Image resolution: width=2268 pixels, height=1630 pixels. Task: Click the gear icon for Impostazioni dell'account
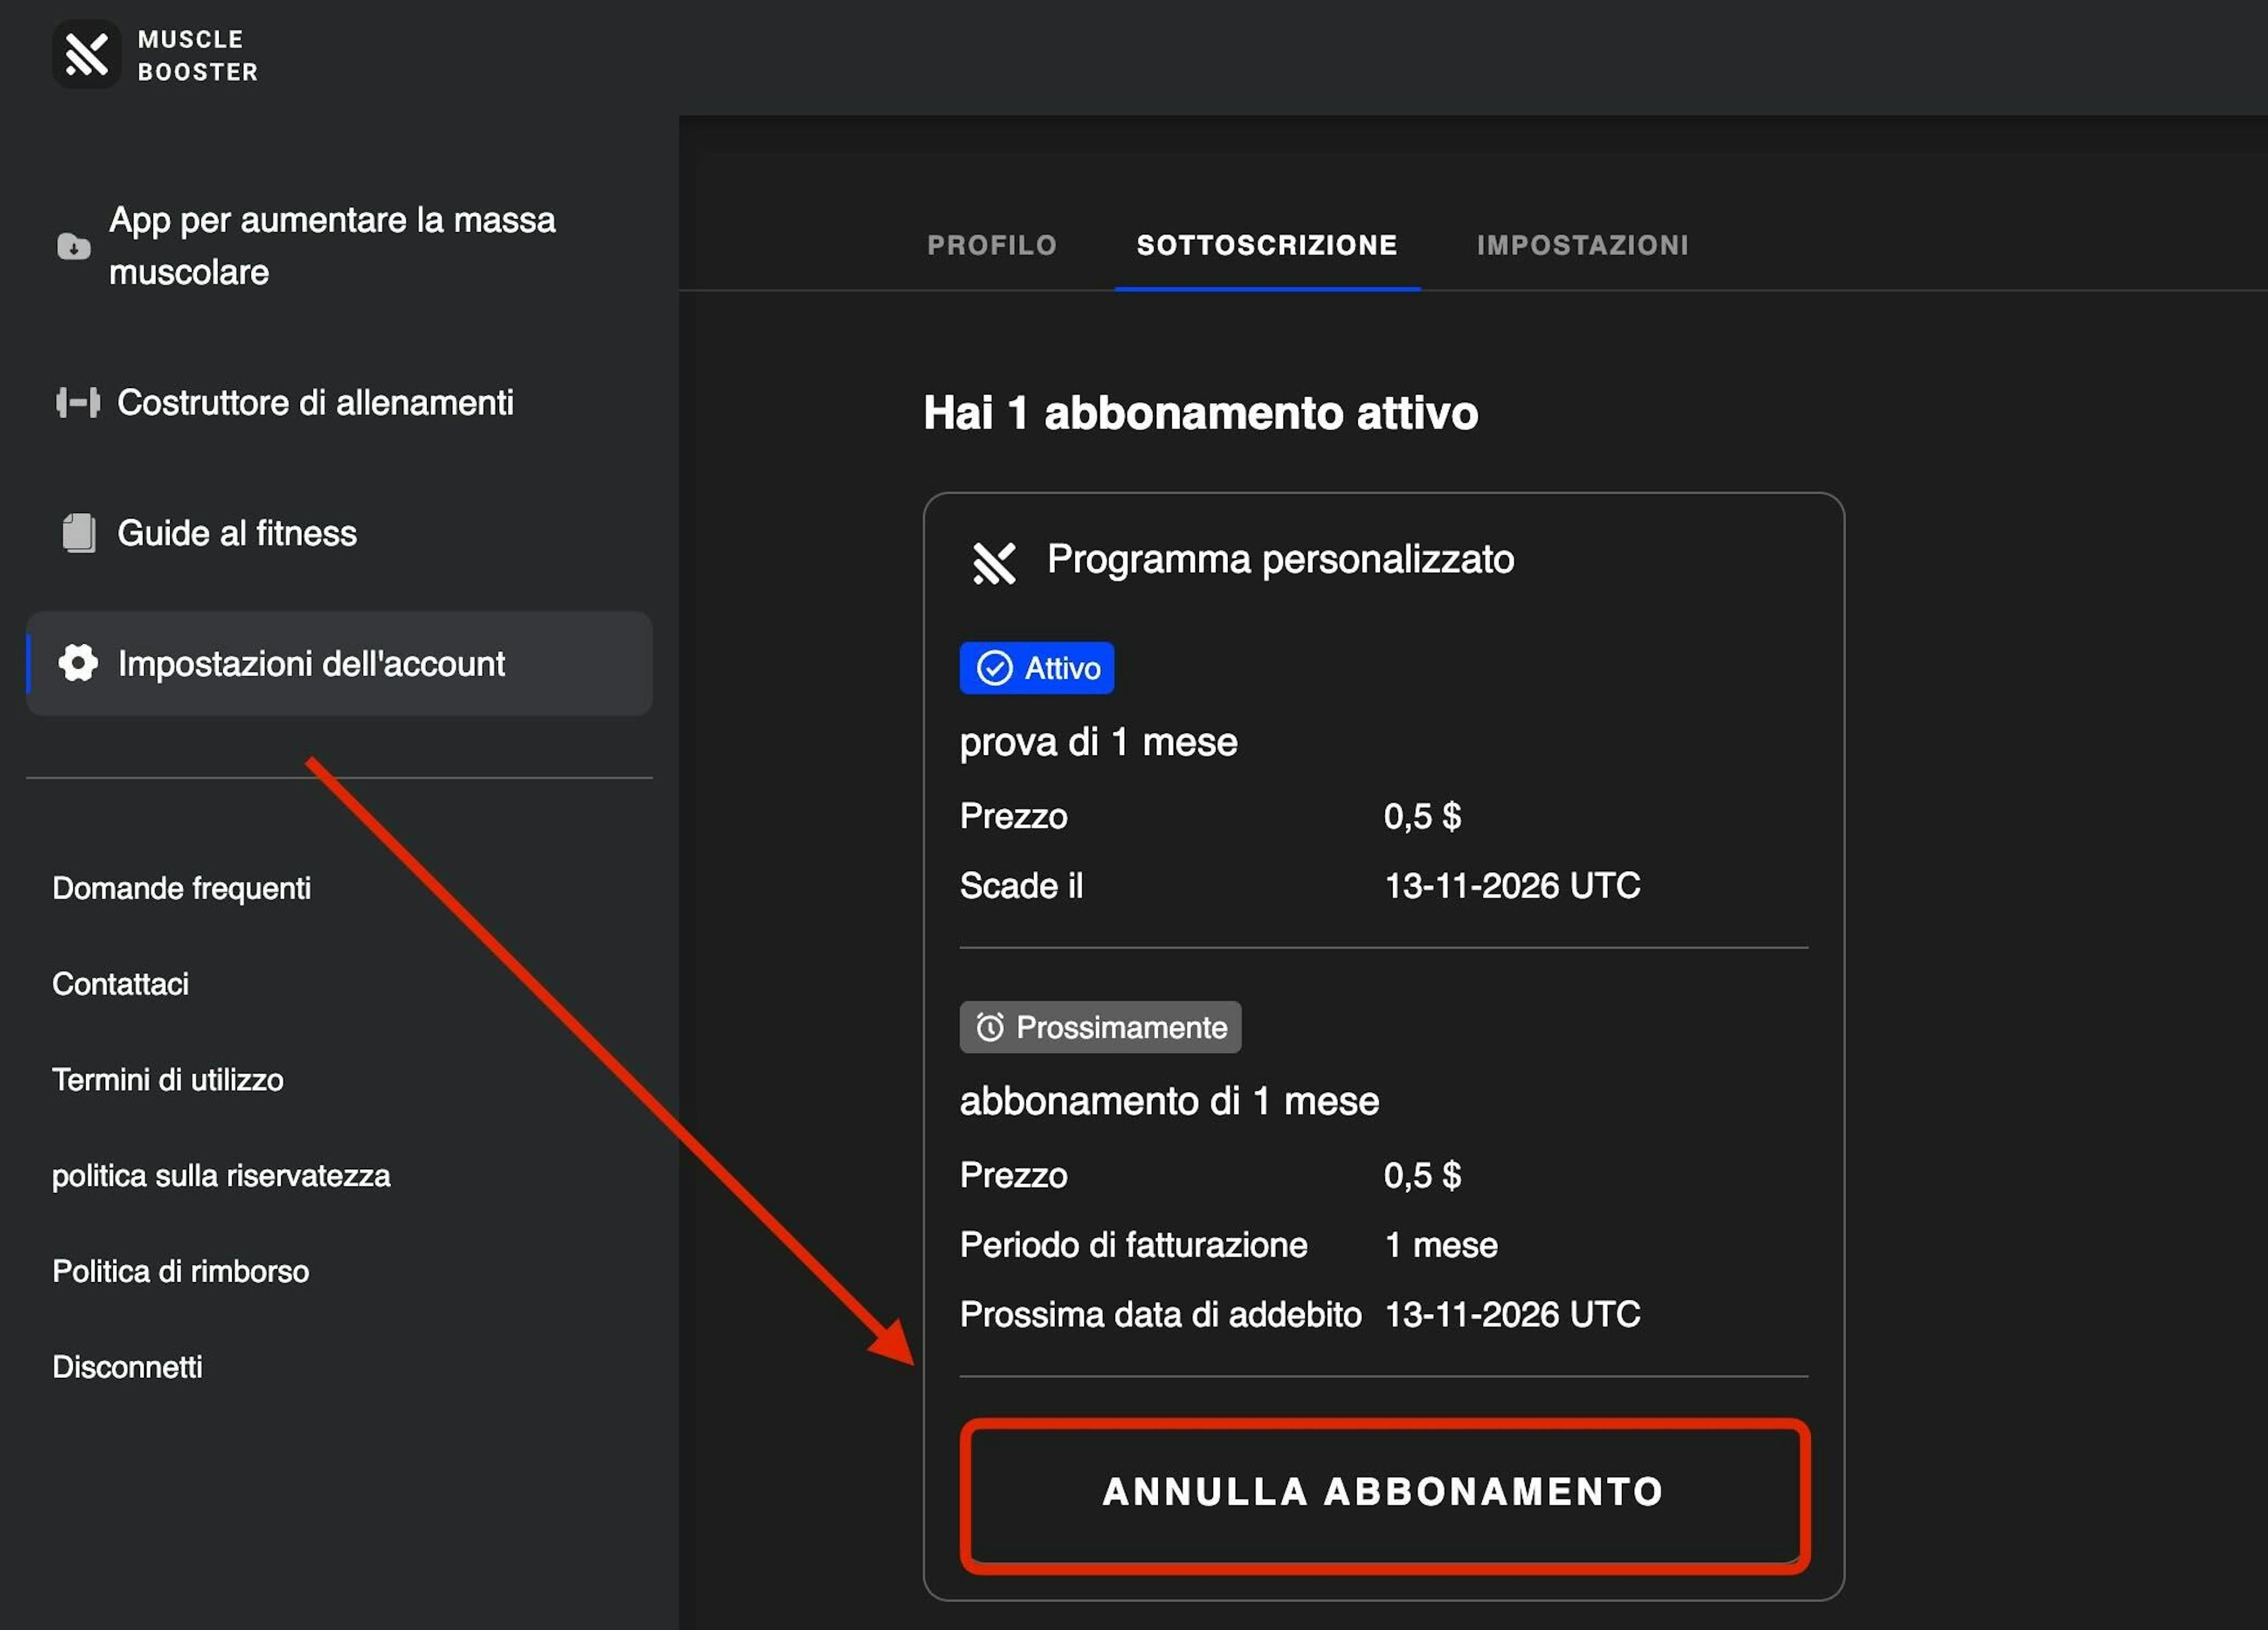click(x=78, y=663)
